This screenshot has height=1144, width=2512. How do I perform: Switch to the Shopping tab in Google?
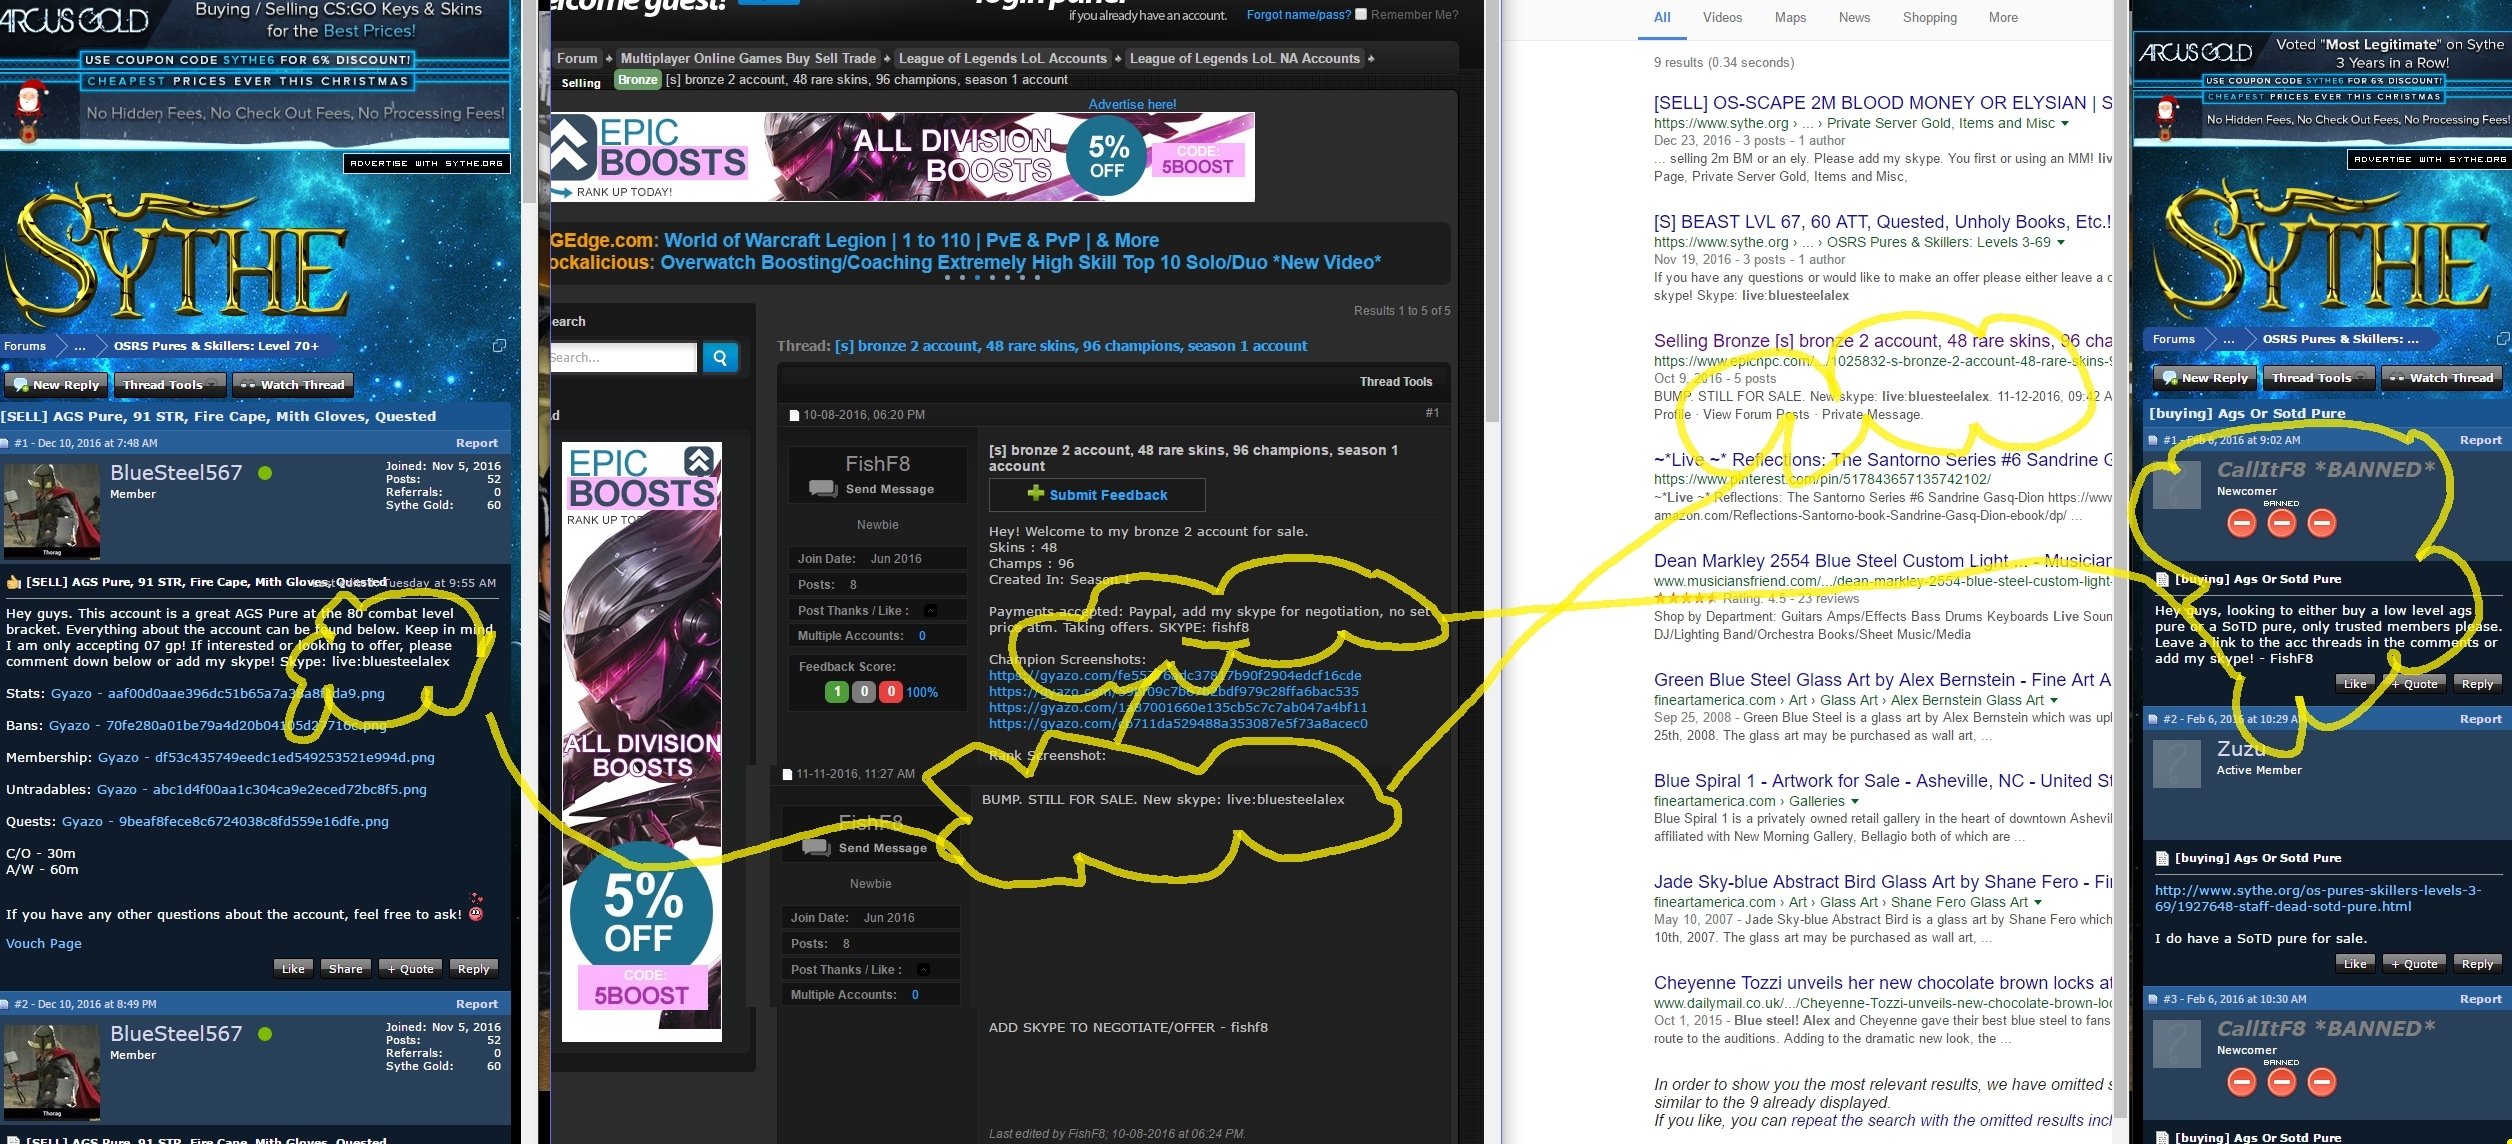click(x=1930, y=18)
